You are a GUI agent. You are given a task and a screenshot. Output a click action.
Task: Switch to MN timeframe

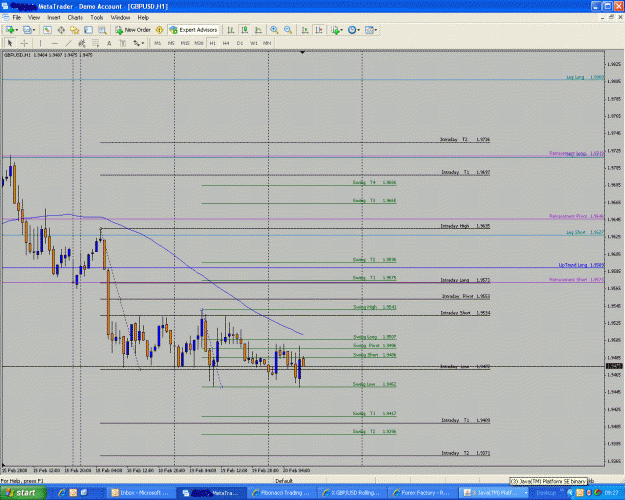(267, 43)
